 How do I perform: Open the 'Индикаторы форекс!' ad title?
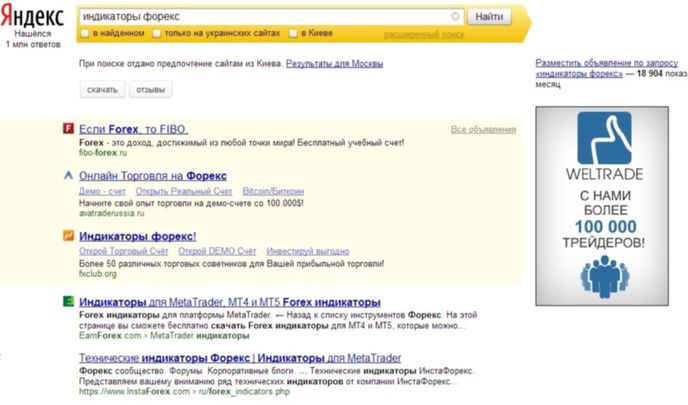click(138, 237)
